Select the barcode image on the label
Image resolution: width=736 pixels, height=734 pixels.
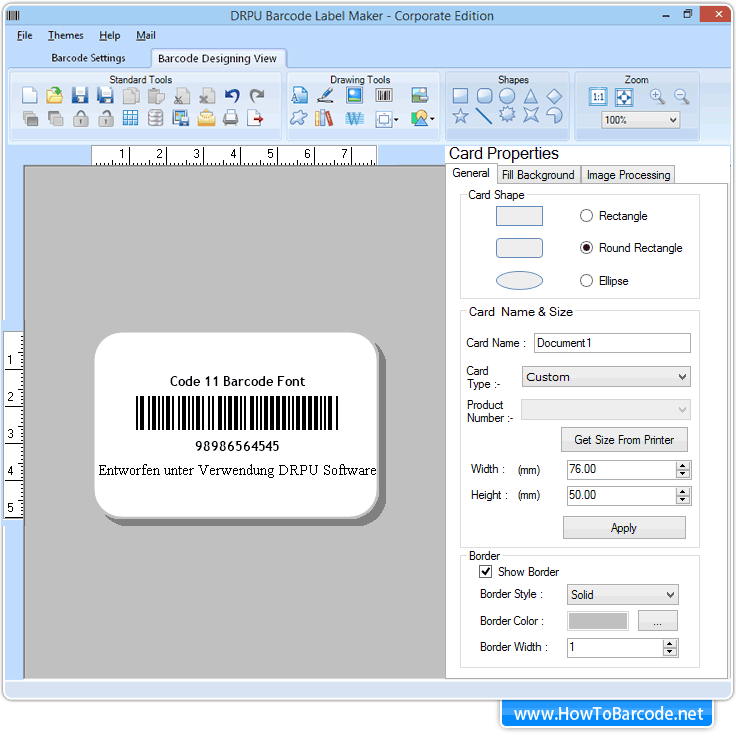[237, 413]
